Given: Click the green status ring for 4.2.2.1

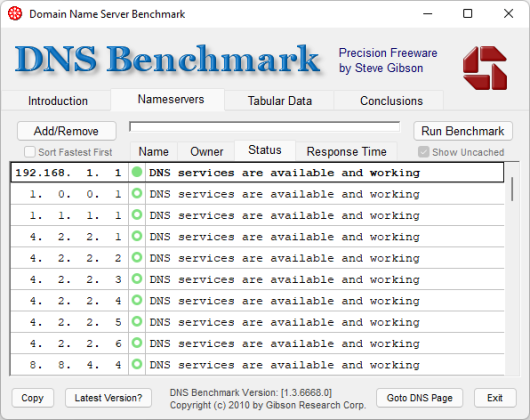Looking at the screenshot, I should click(137, 236).
